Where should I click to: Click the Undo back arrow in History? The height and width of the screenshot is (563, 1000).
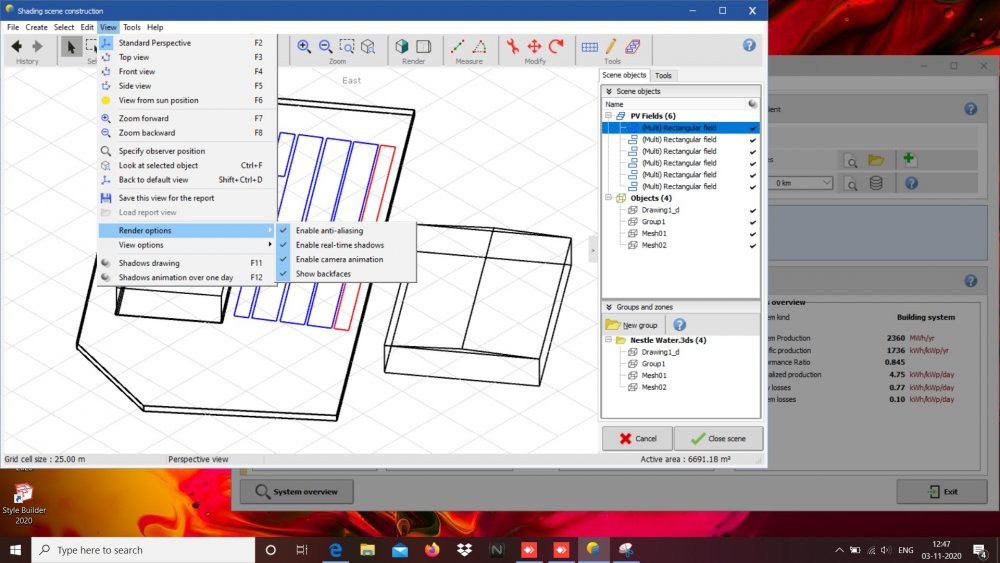click(x=17, y=46)
